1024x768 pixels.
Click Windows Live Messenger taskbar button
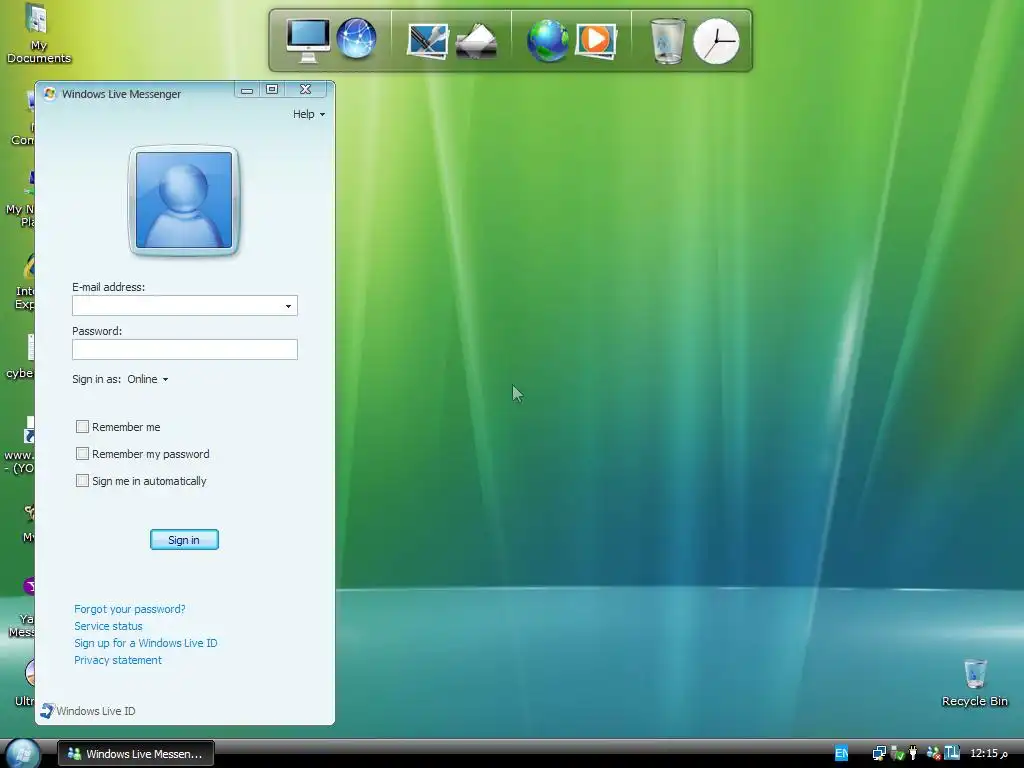(x=136, y=754)
